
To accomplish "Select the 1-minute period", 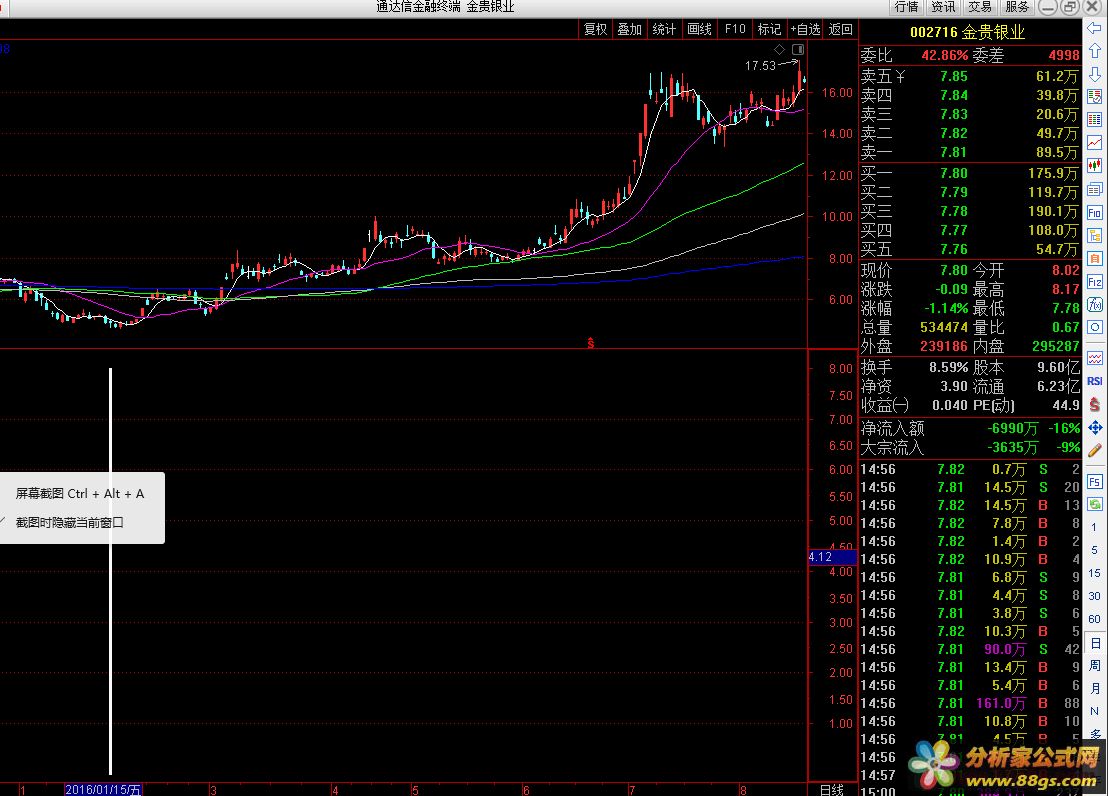I will [x=1094, y=527].
